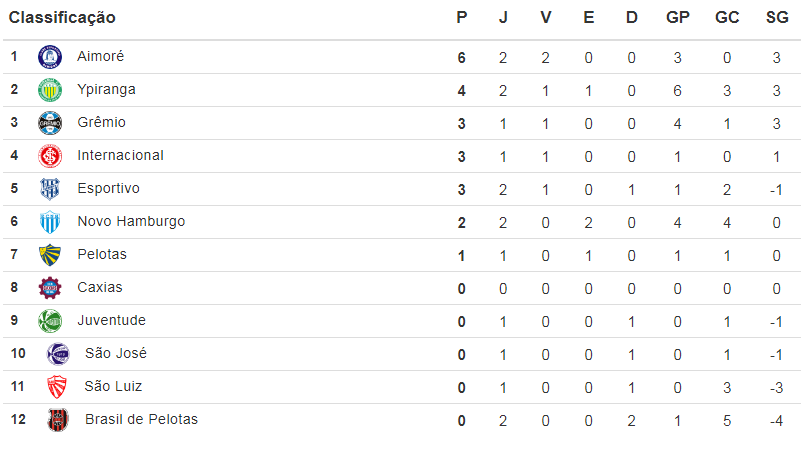Click the São Luiz shield icon
Viewport: 807px width, 451px height.
[x=57, y=387]
